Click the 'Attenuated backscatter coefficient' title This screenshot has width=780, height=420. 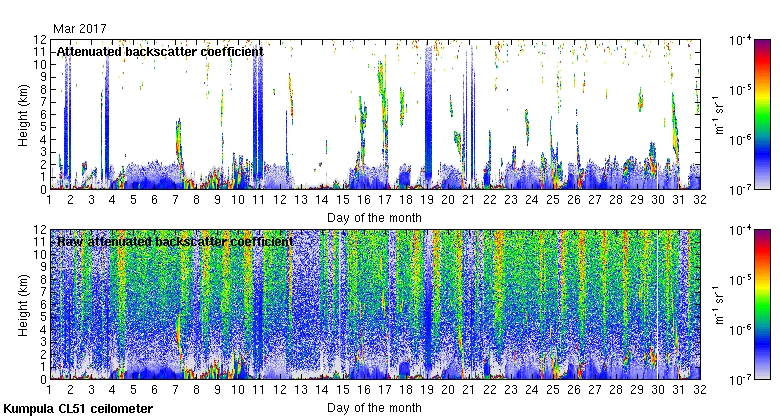[x=160, y=52]
